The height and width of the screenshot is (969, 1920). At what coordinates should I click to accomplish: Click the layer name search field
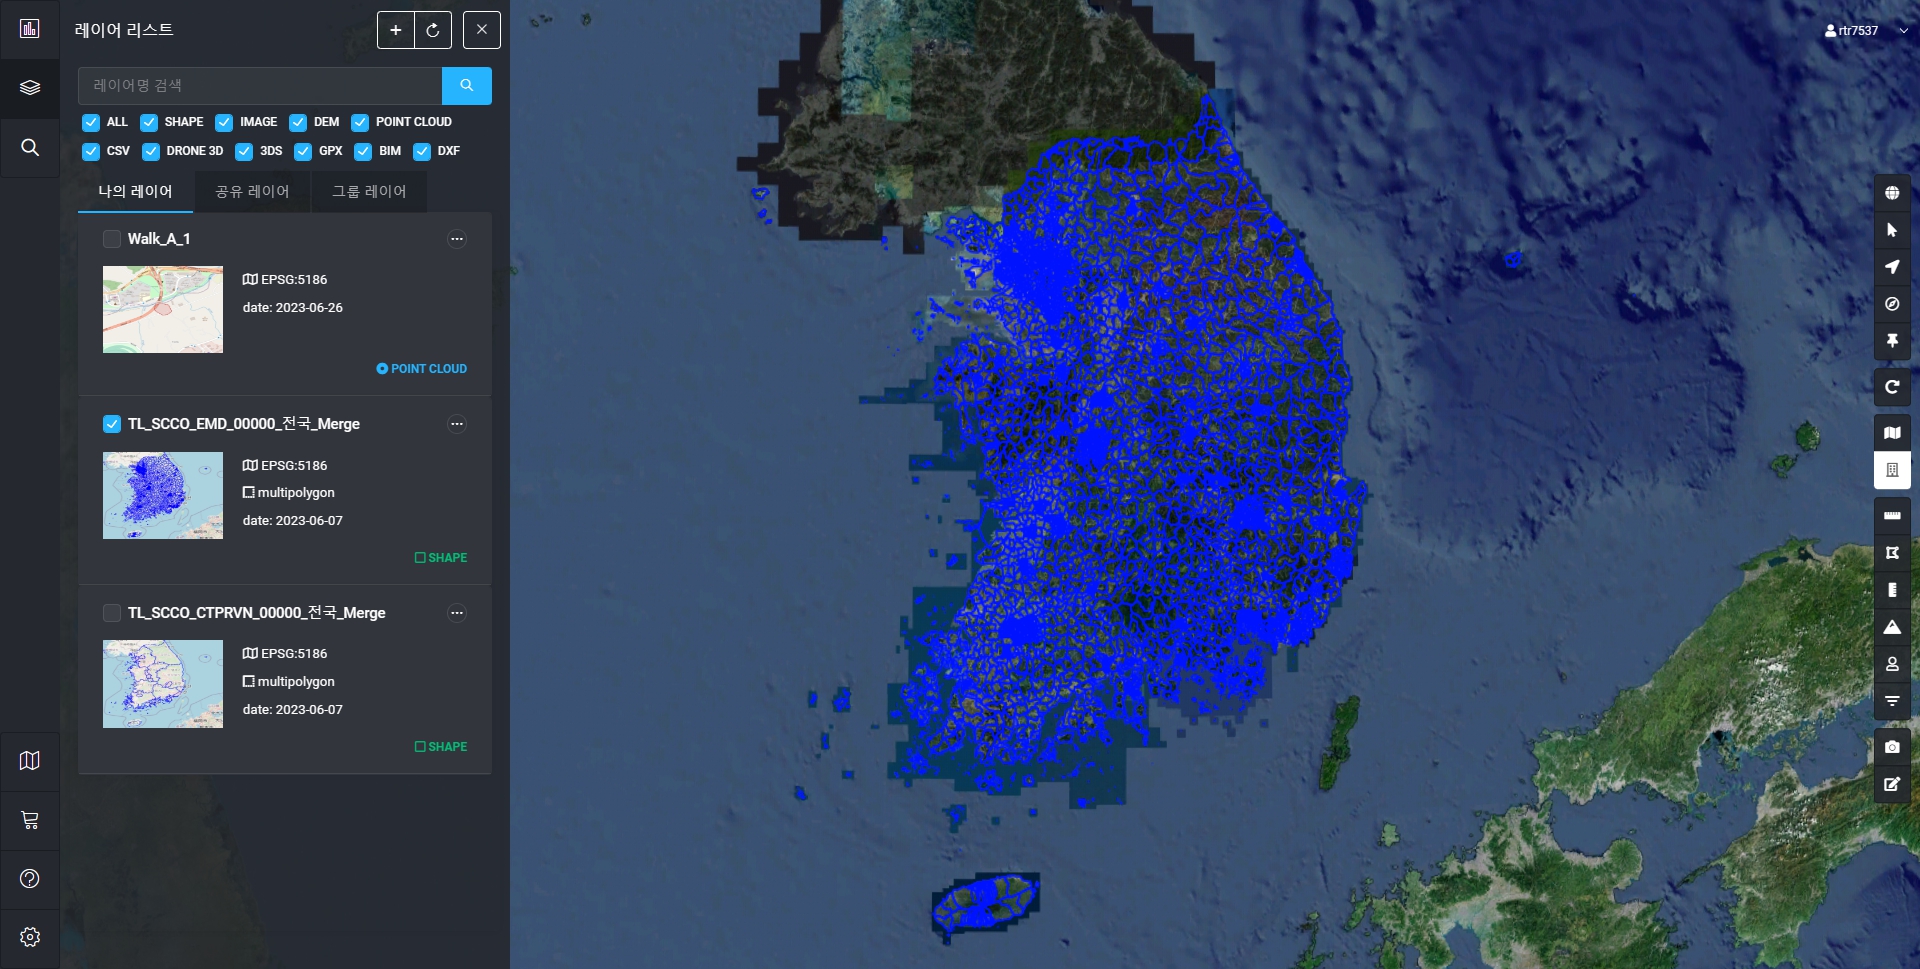pos(260,86)
